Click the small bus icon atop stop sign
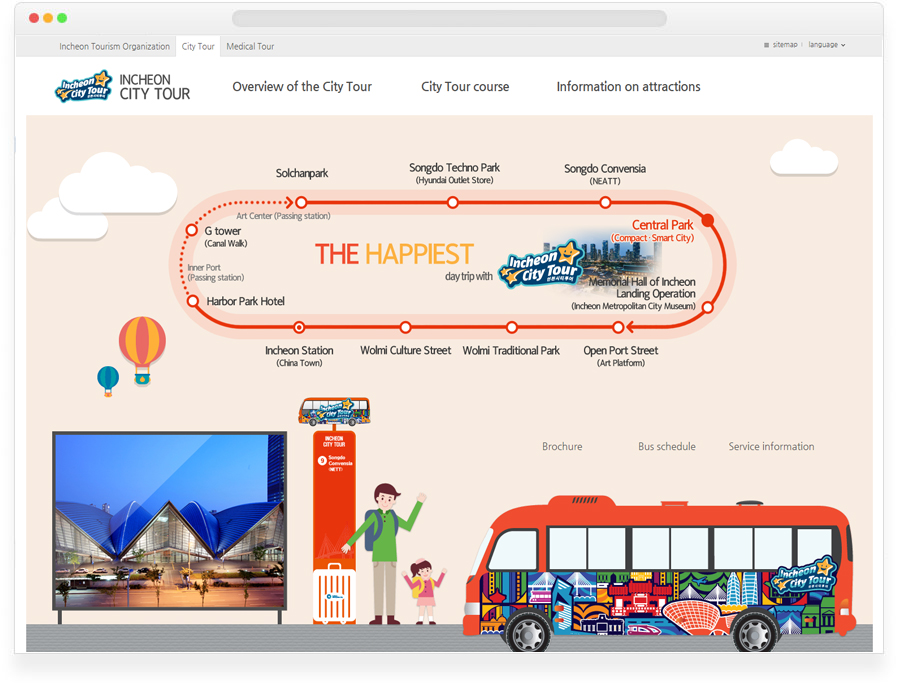The height and width of the screenshot is (684, 900). (x=334, y=411)
